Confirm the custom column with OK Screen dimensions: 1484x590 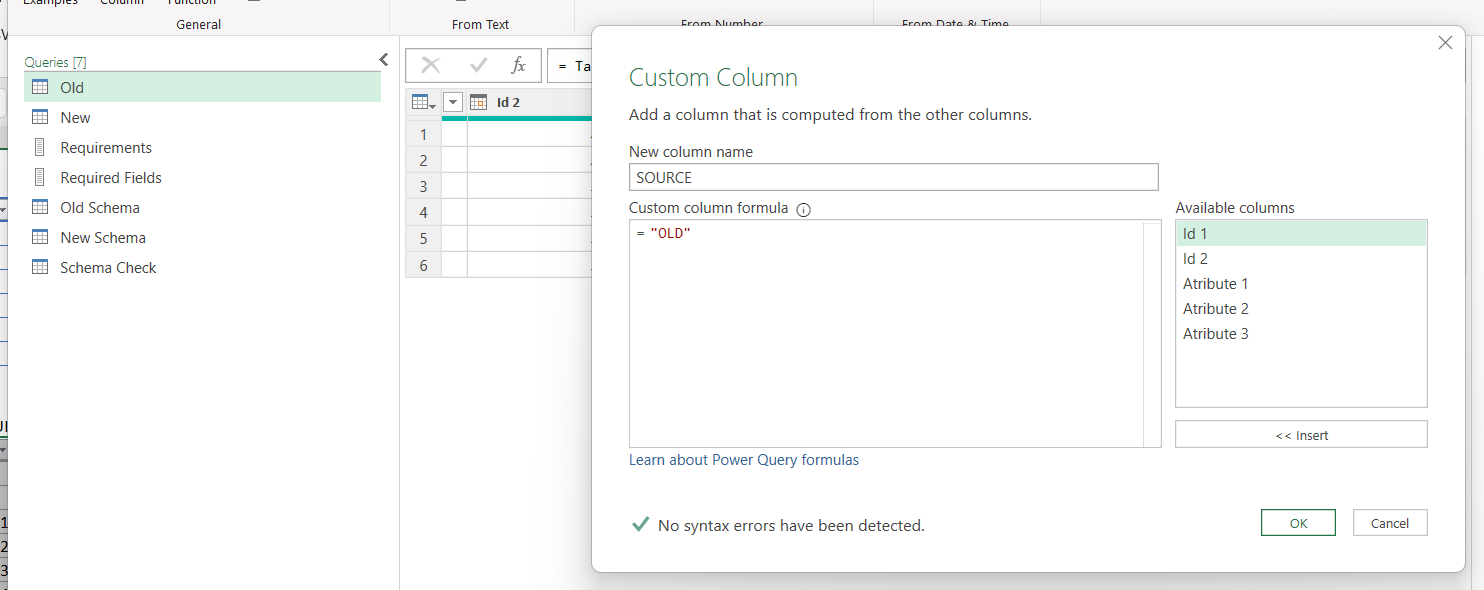tap(1298, 523)
